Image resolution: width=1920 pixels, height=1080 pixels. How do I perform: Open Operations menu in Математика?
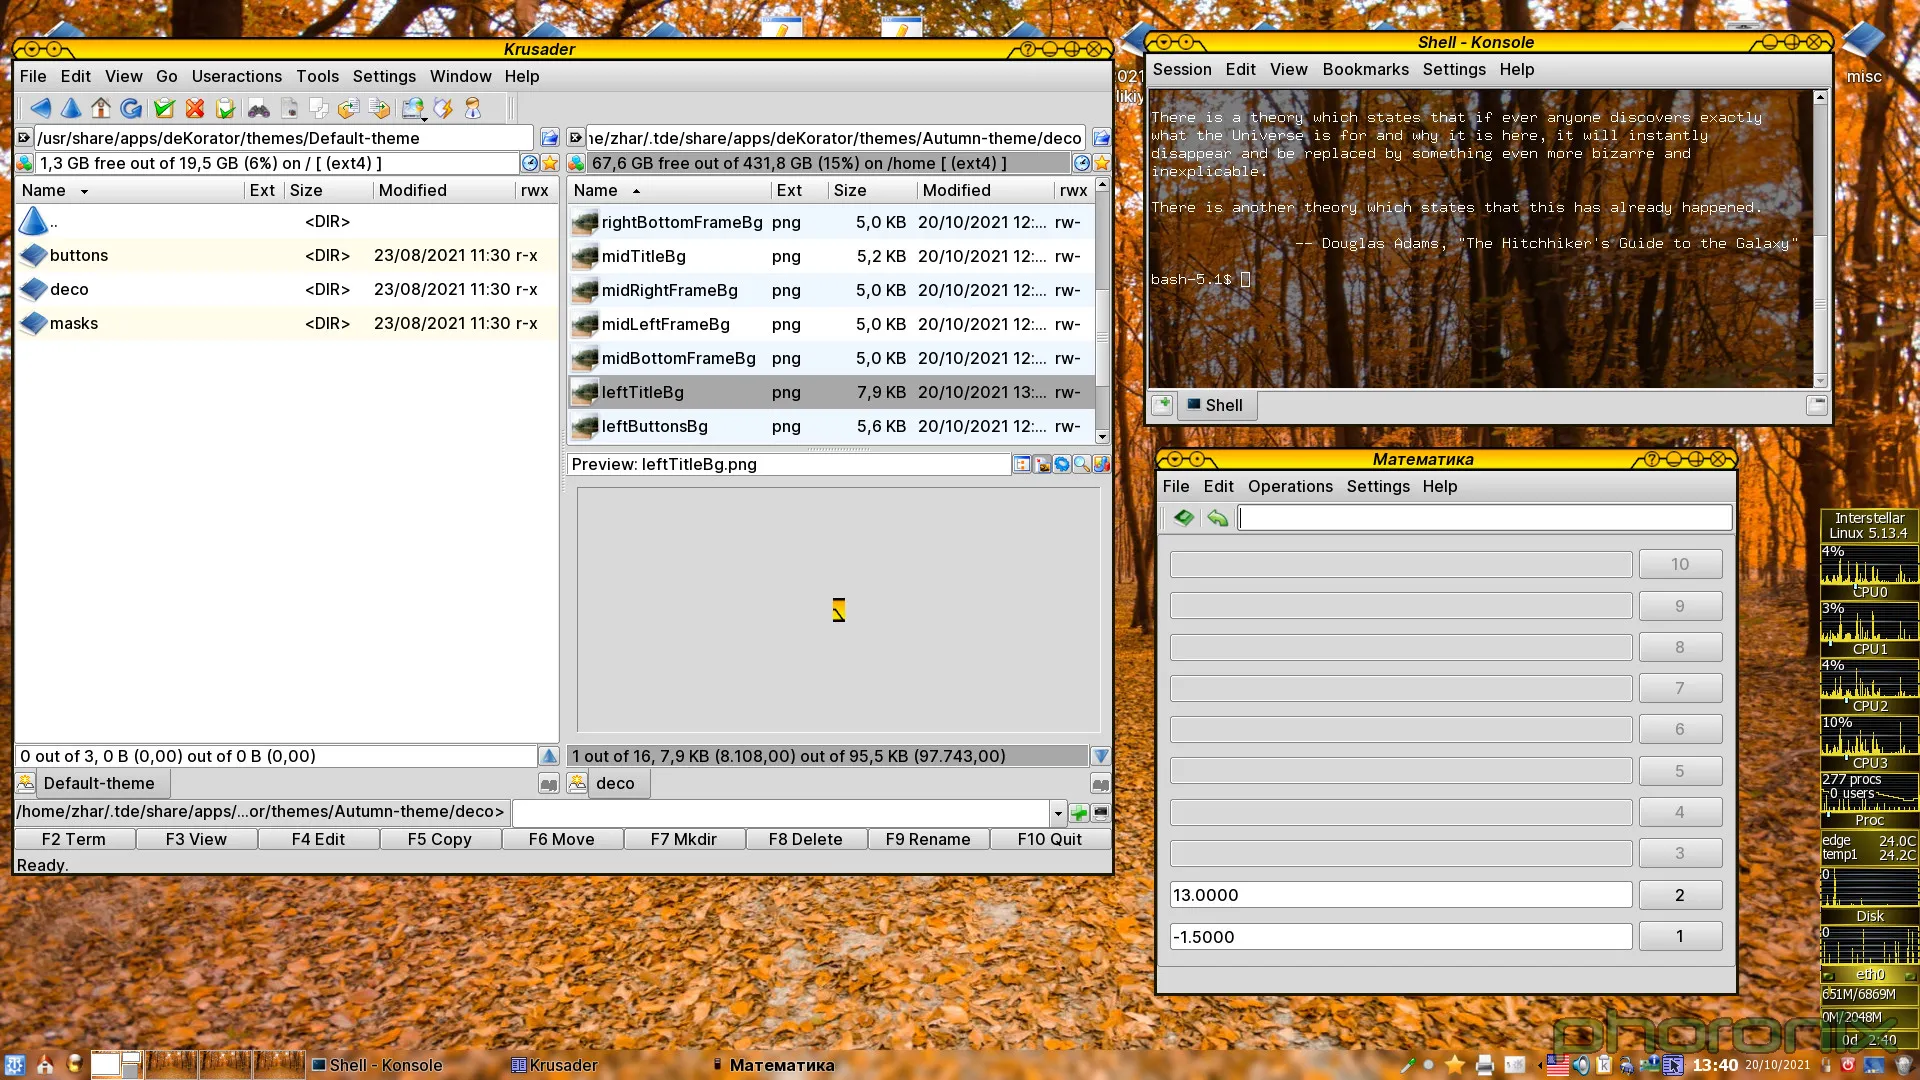pos(1290,486)
